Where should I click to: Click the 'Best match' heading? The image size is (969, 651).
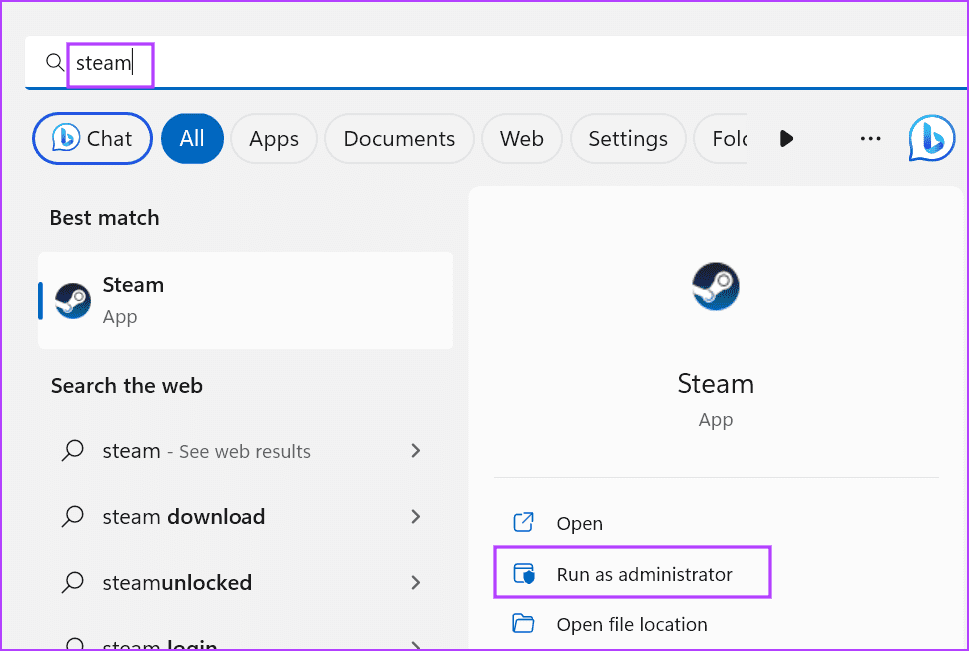(104, 218)
